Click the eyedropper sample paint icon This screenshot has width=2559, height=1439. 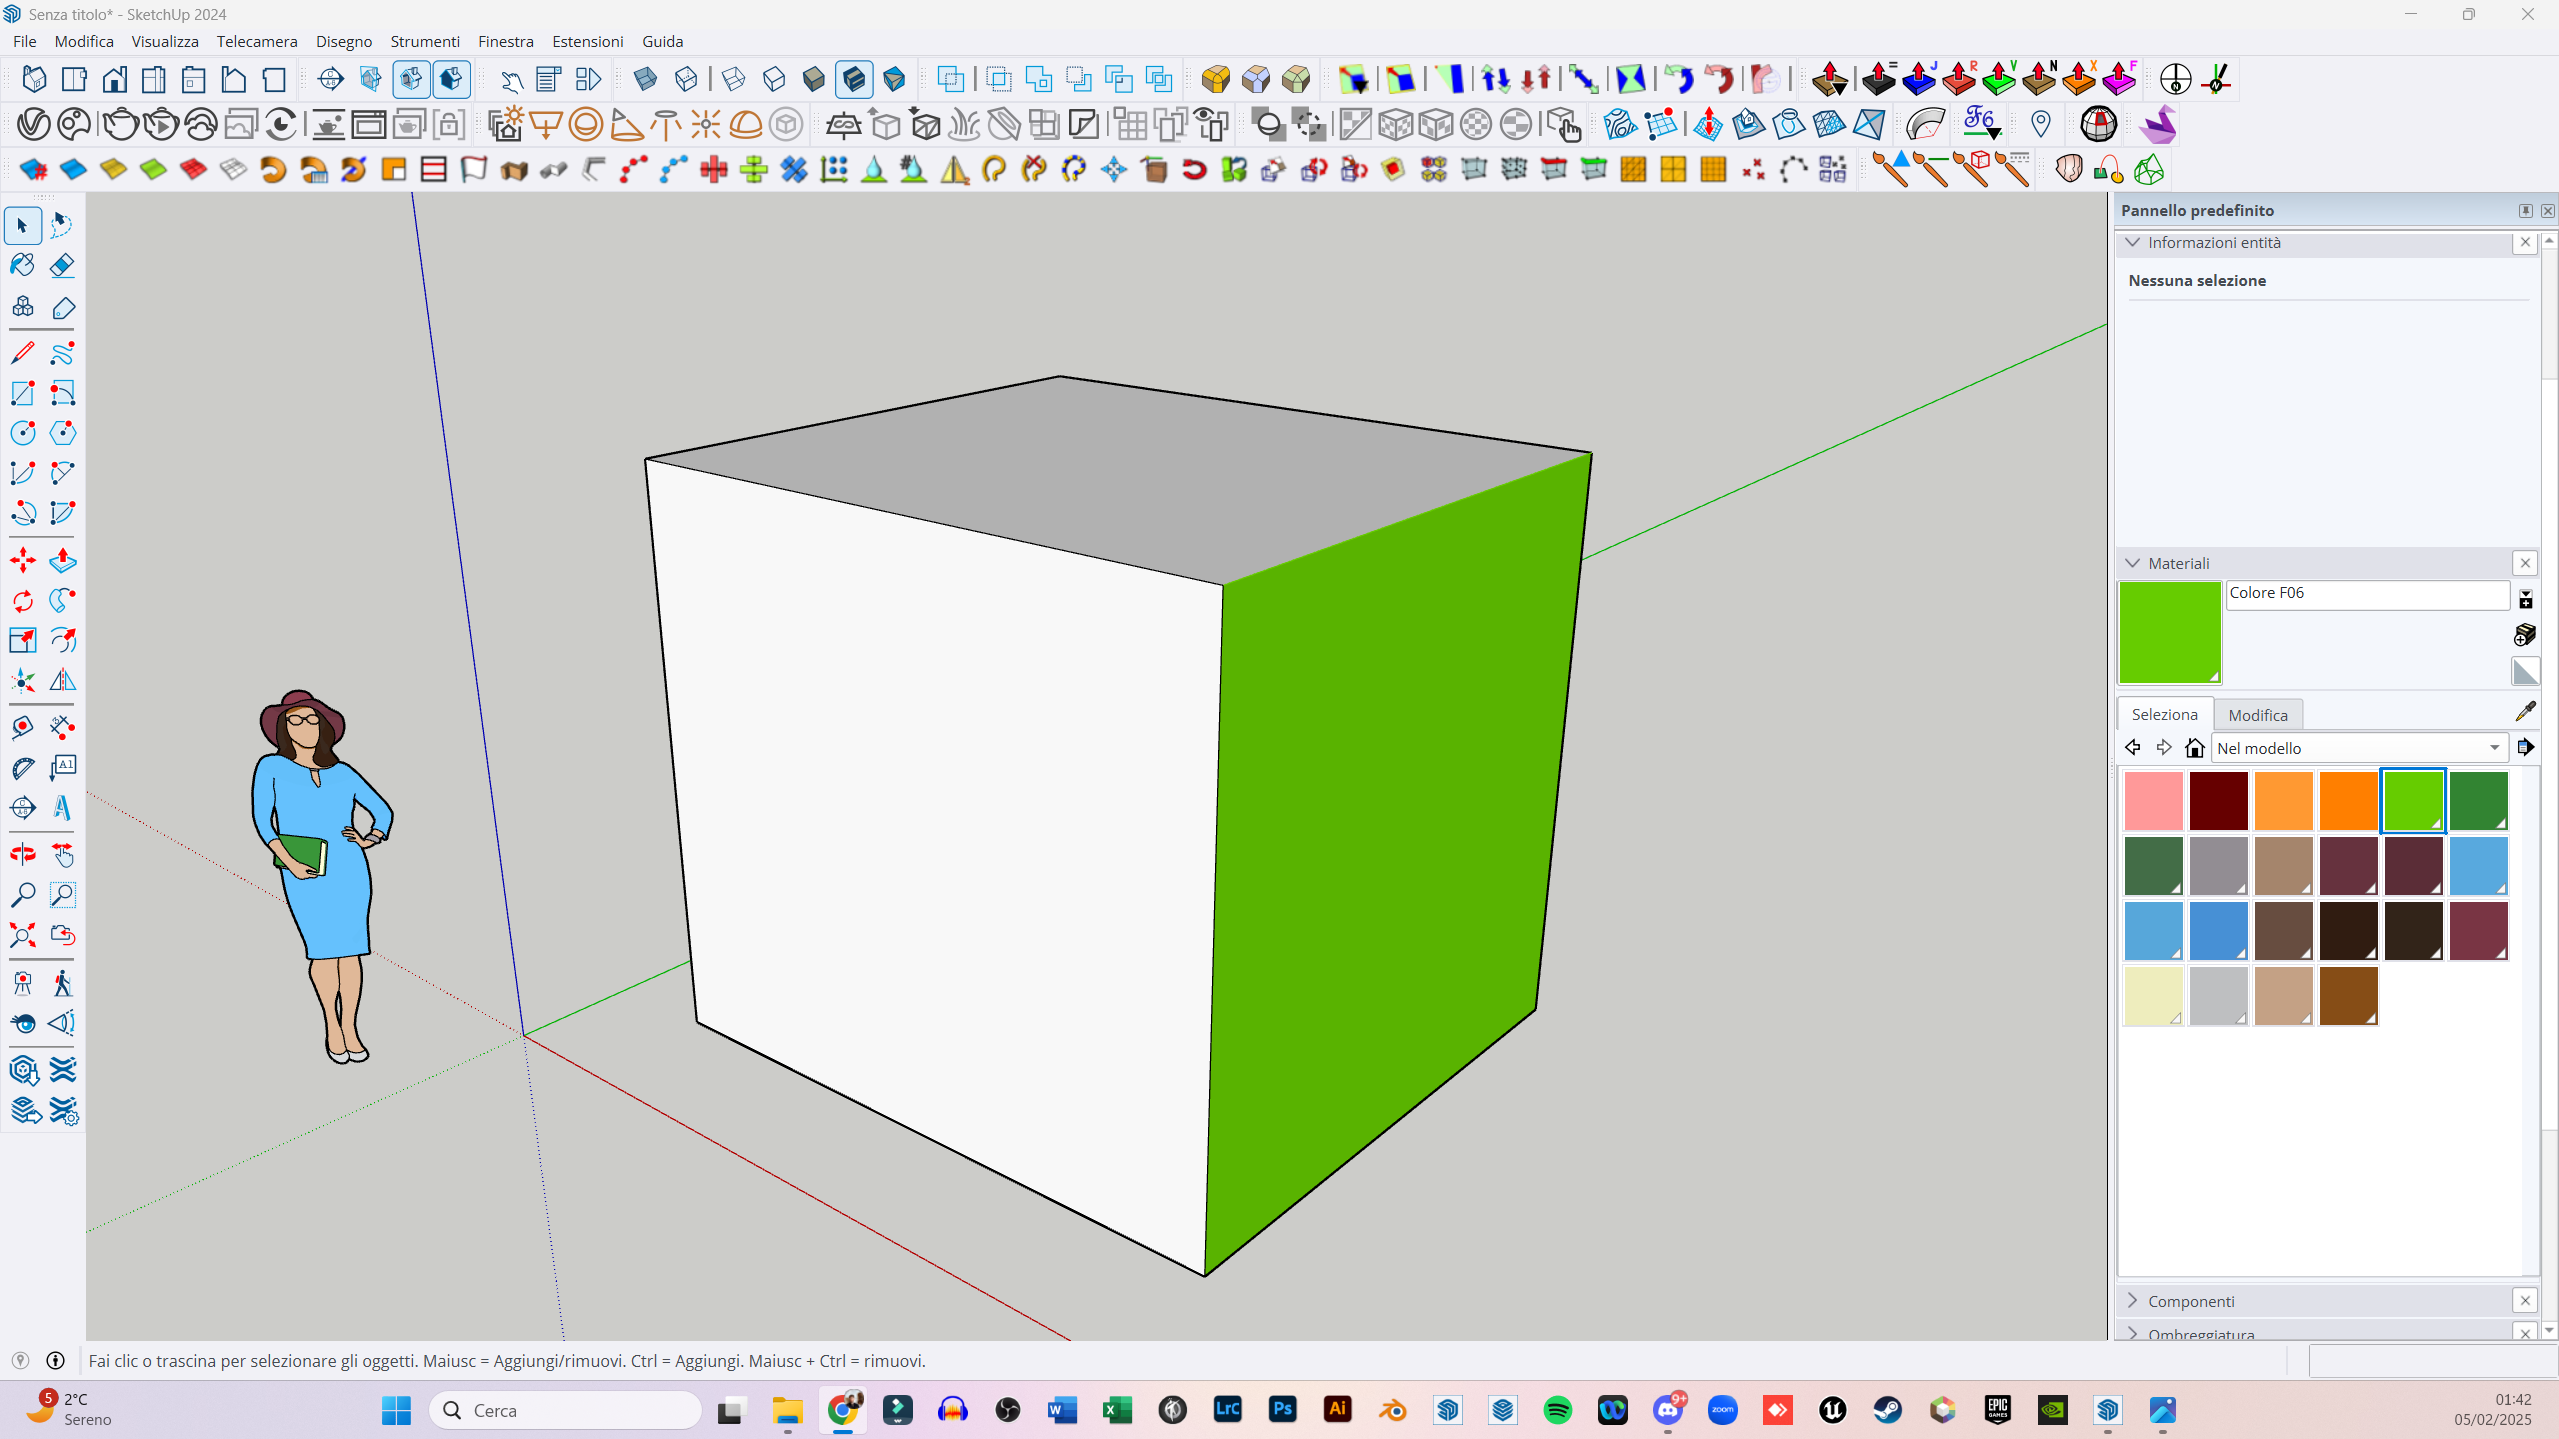coord(2525,712)
